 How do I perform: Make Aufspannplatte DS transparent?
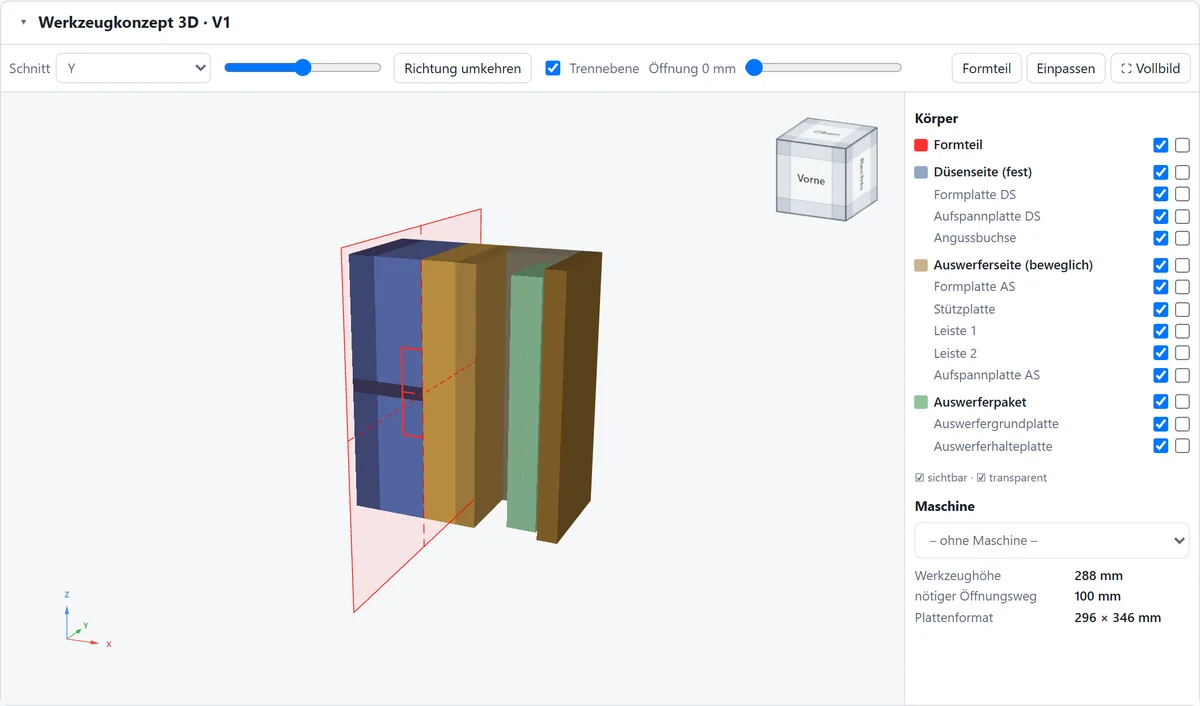click(x=1182, y=216)
